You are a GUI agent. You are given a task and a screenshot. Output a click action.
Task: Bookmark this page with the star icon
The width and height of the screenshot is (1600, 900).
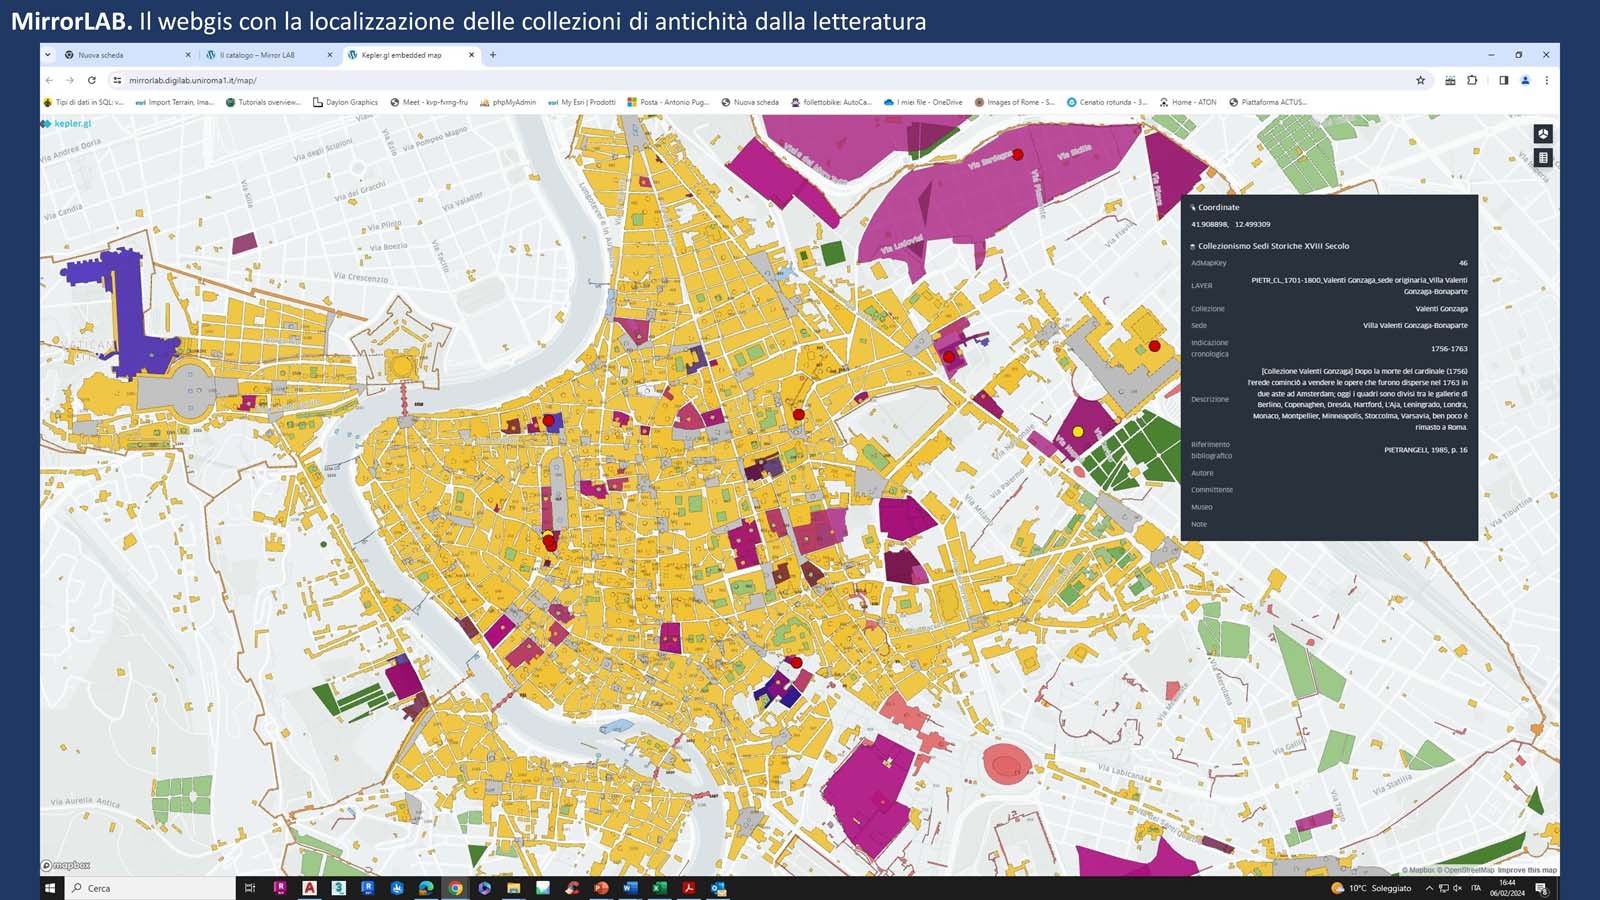tap(1420, 80)
